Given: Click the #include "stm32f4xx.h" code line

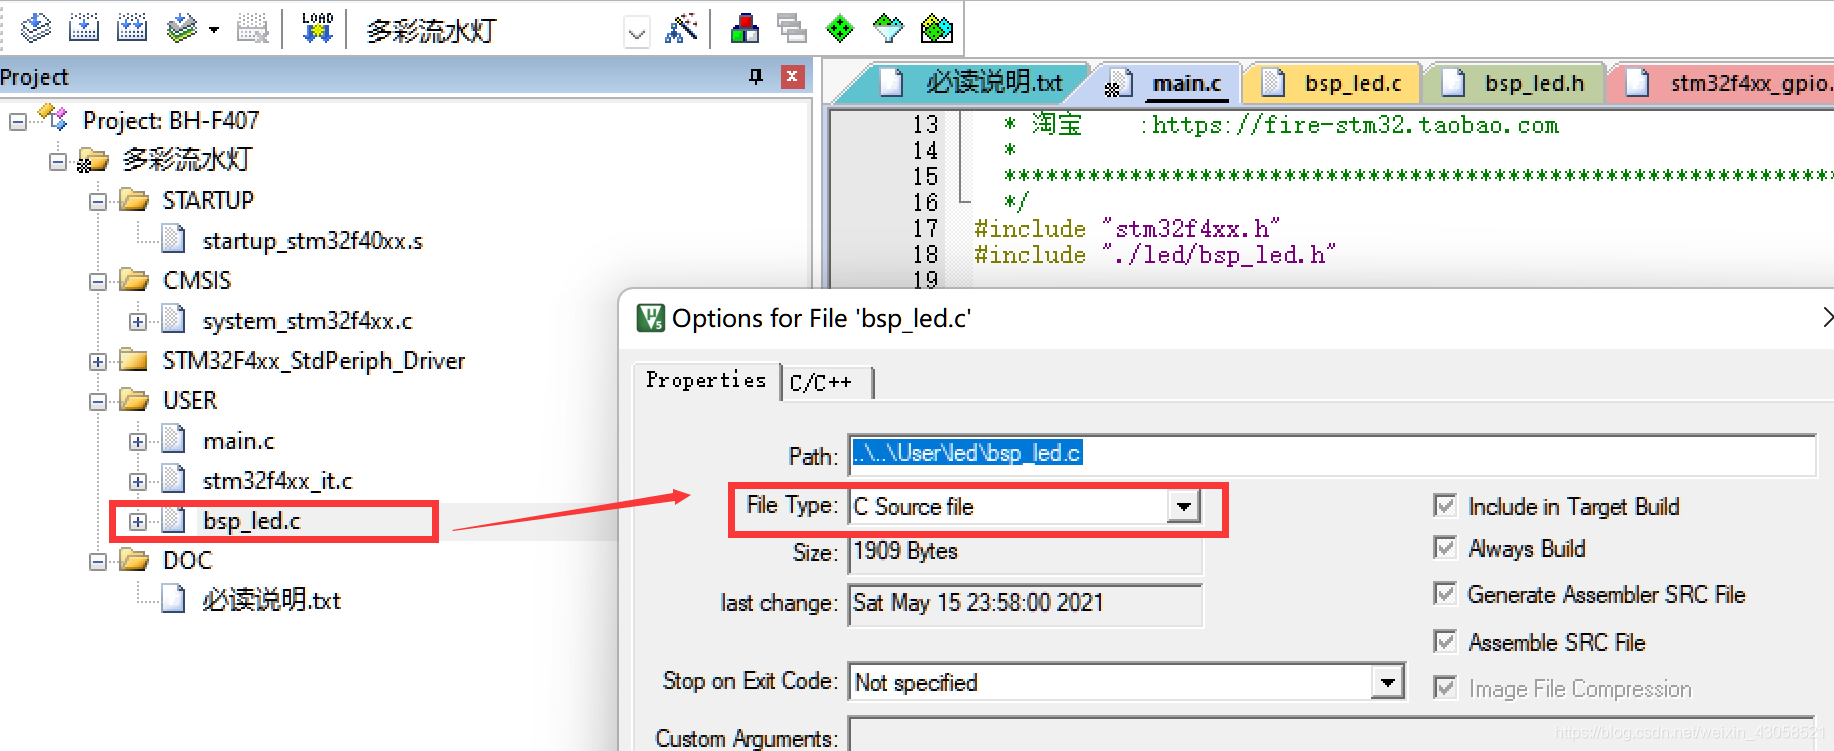Looking at the screenshot, I should pyautogui.click(x=1127, y=229).
